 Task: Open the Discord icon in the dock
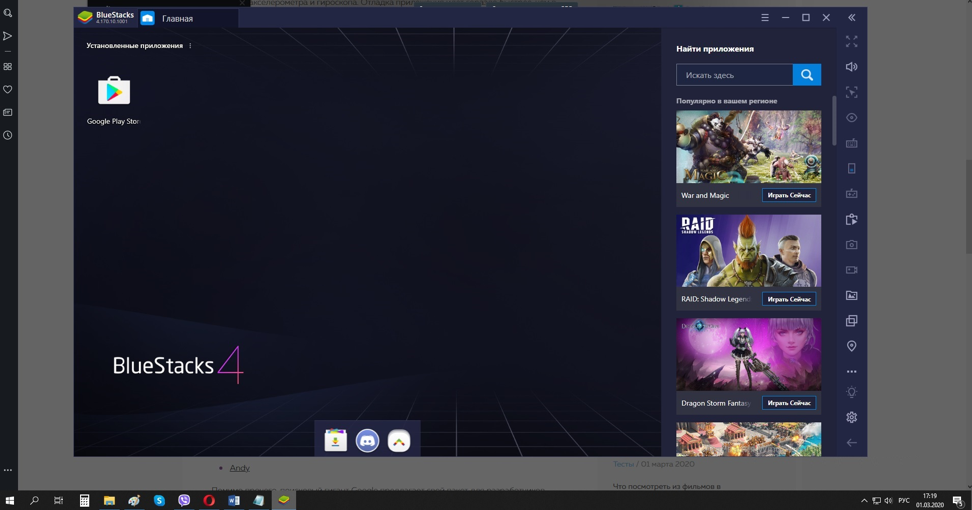tap(367, 441)
